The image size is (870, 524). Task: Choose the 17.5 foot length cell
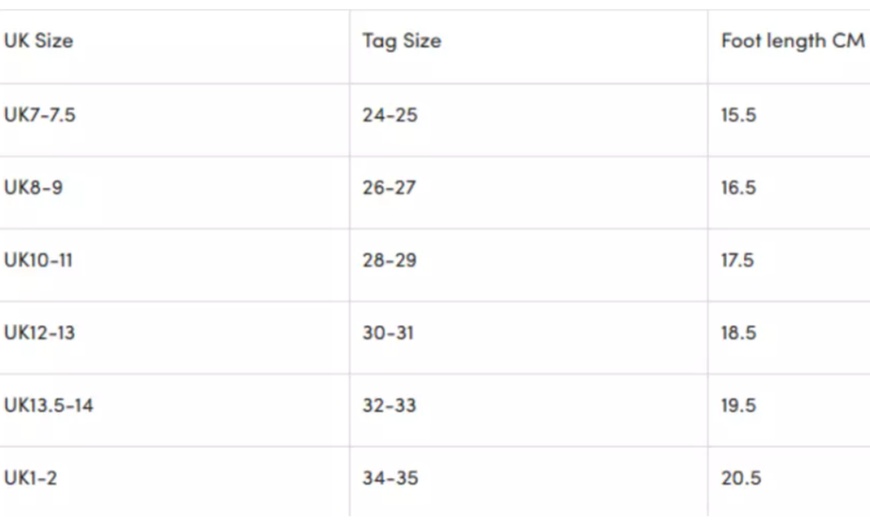(738, 260)
